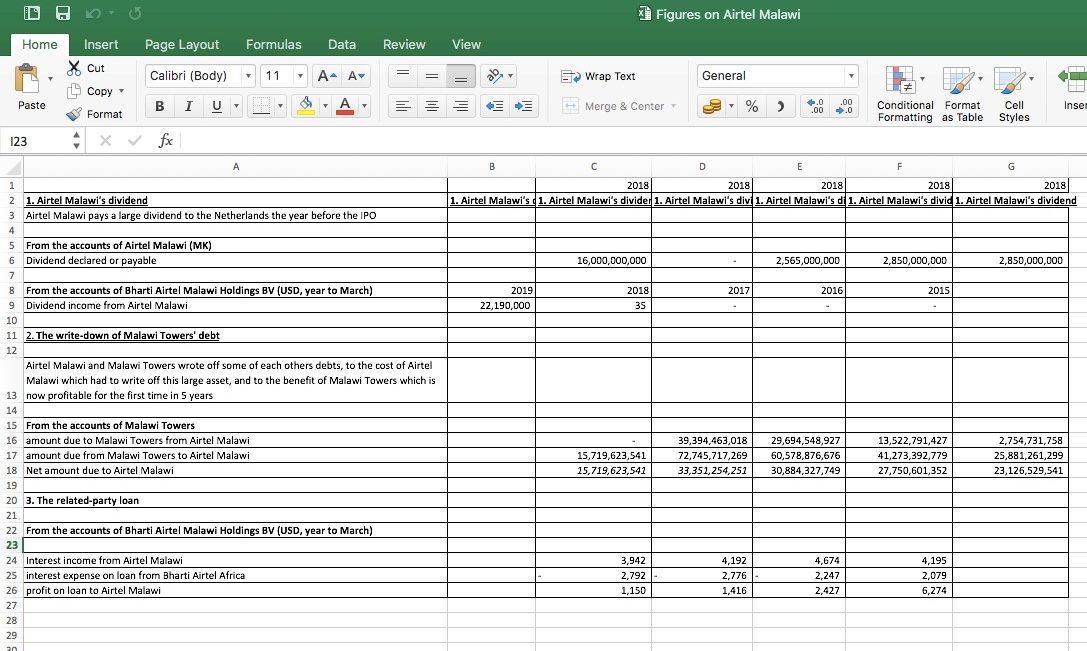Increase decimal places
1087x651 pixels.
[x=816, y=106]
